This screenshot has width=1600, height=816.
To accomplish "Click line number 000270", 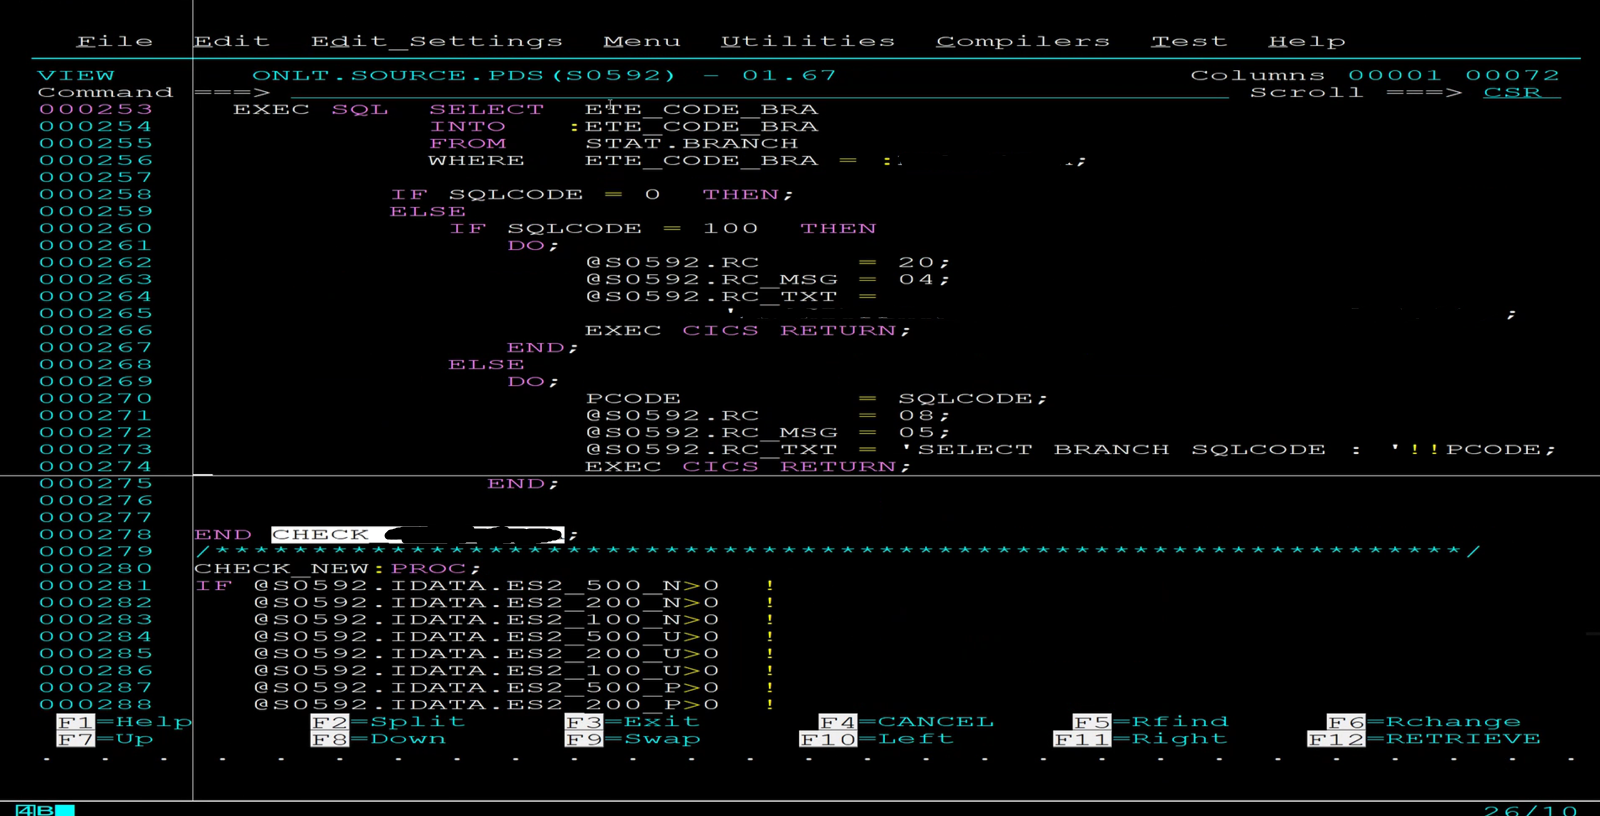I will [x=96, y=398].
